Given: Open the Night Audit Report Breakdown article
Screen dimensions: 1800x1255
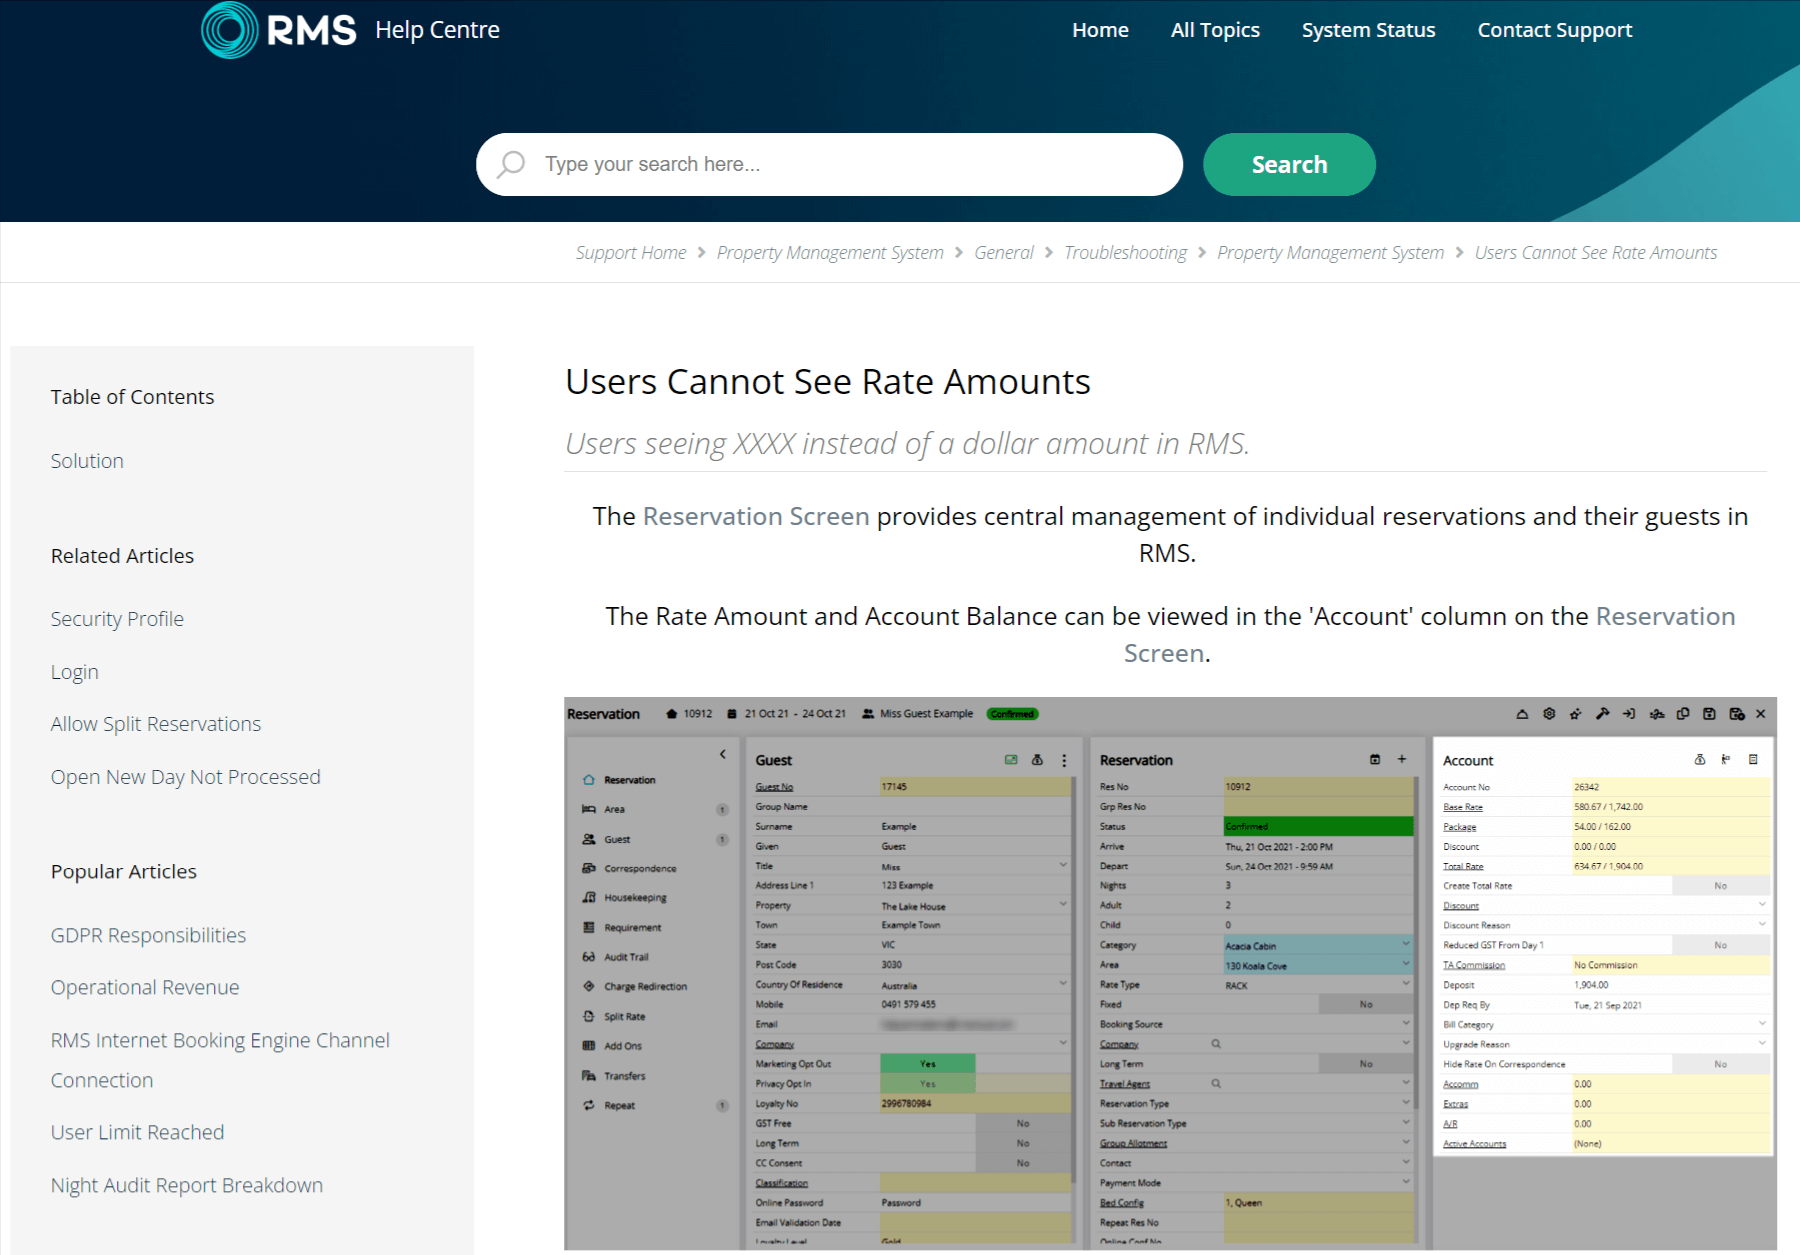Looking at the screenshot, I should [187, 1185].
